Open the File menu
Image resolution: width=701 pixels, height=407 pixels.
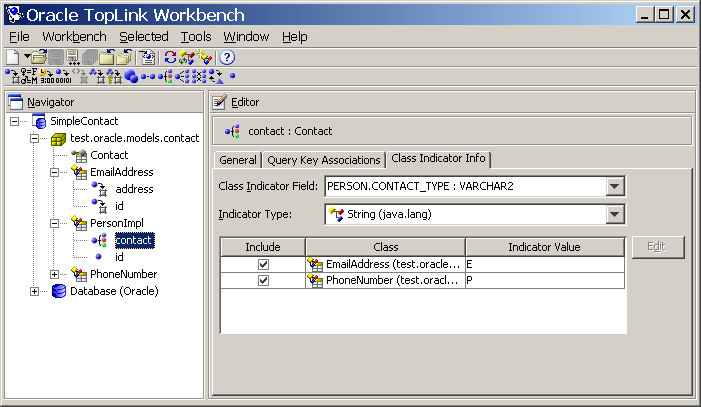tap(19, 37)
